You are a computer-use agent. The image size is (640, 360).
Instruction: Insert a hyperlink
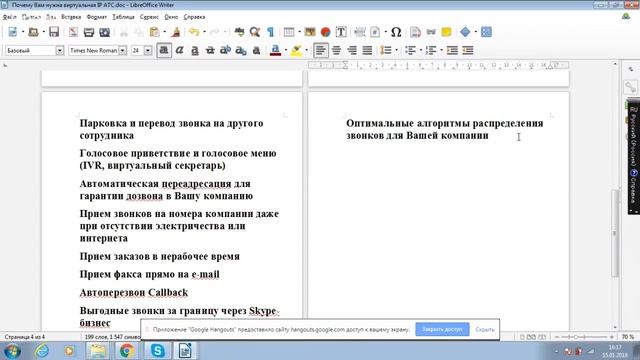click(x=431, y=32)
